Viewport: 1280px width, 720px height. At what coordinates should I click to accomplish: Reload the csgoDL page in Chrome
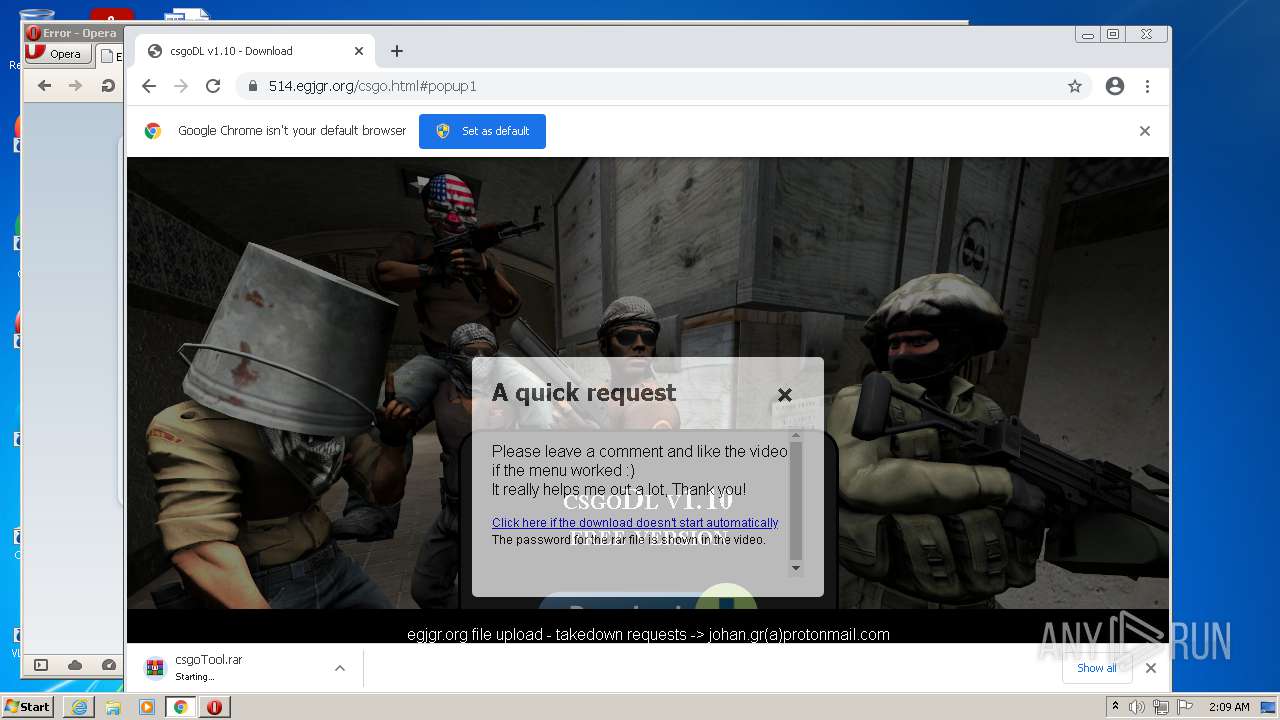tap(213, 86)
